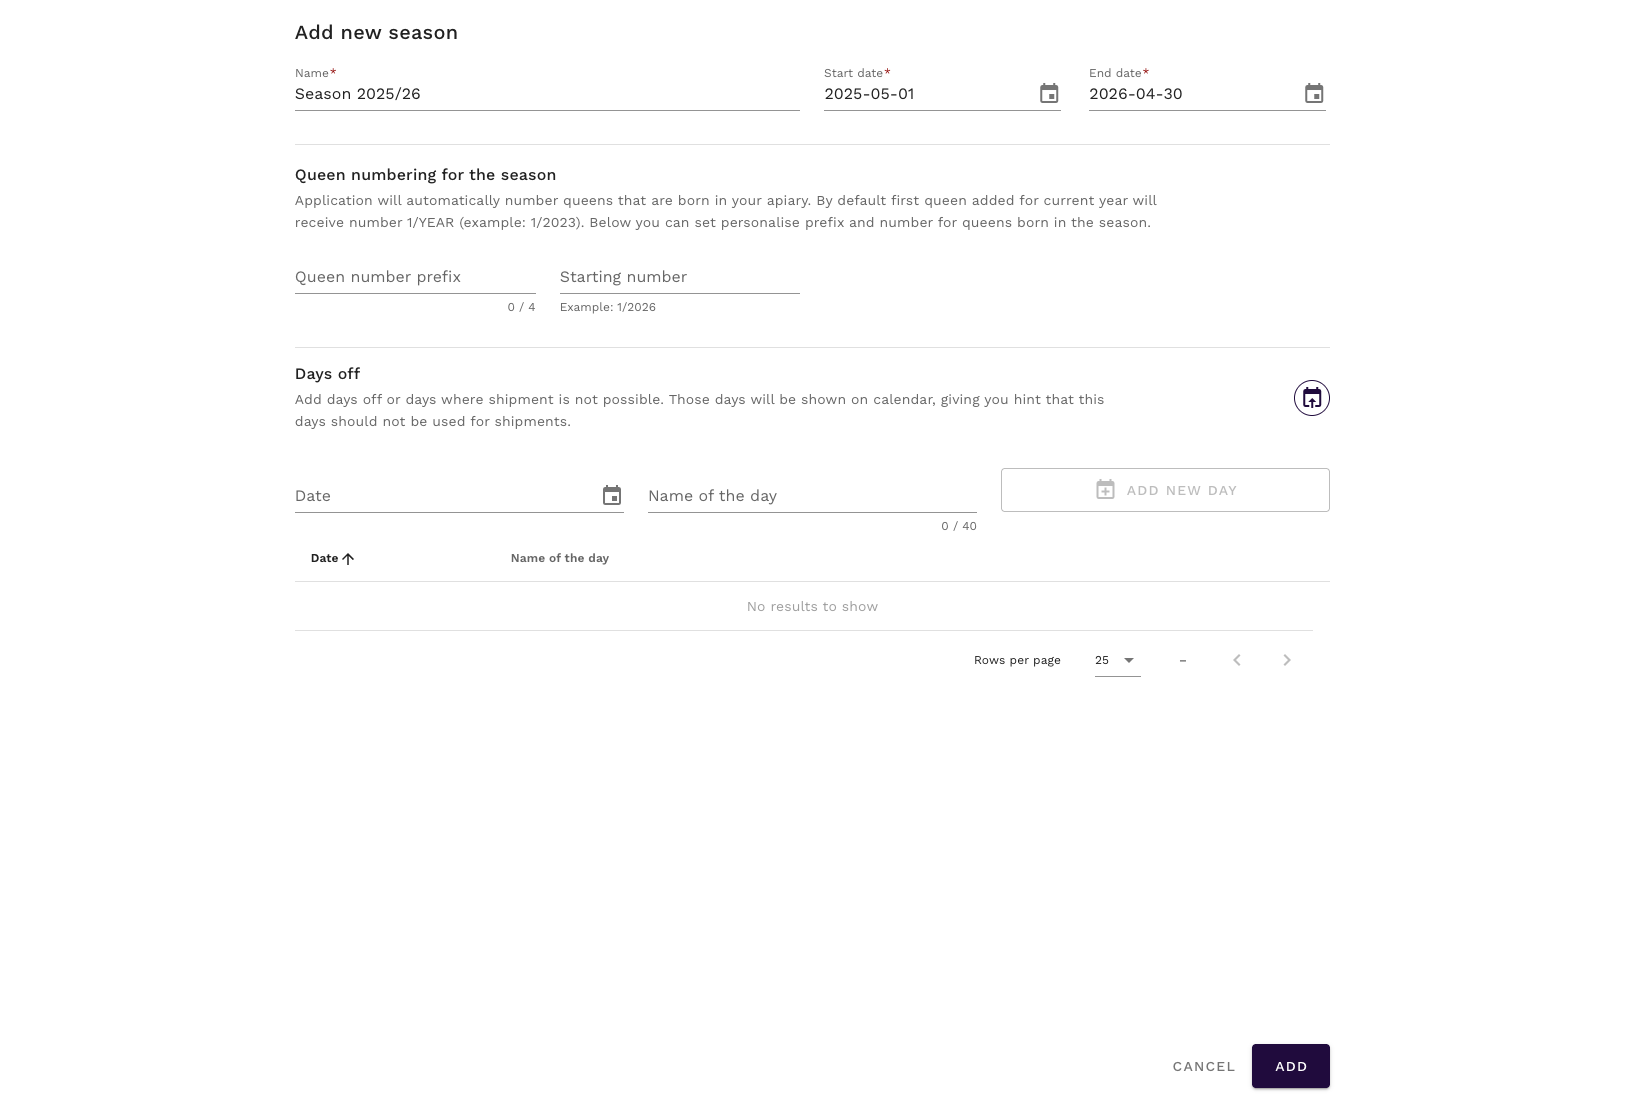This screenshot has width=1625, height=1112.
Task: Click the Starting number field
Action: point(679,277)
